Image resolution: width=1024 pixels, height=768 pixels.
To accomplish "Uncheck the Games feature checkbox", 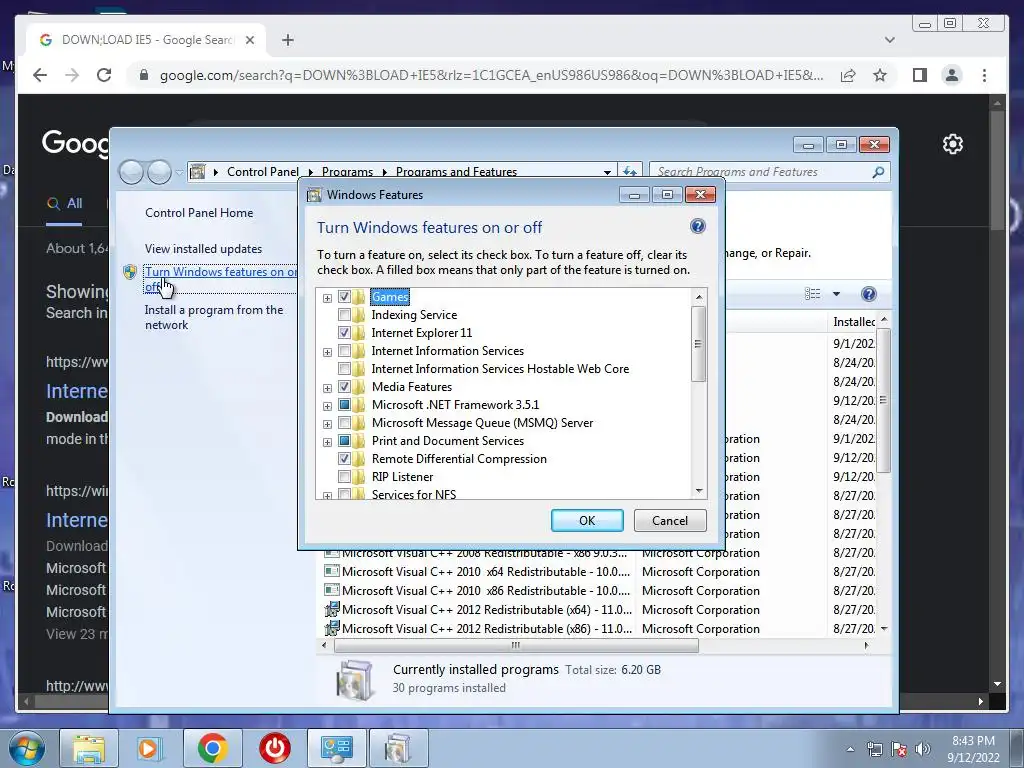I will pos(344,296).
